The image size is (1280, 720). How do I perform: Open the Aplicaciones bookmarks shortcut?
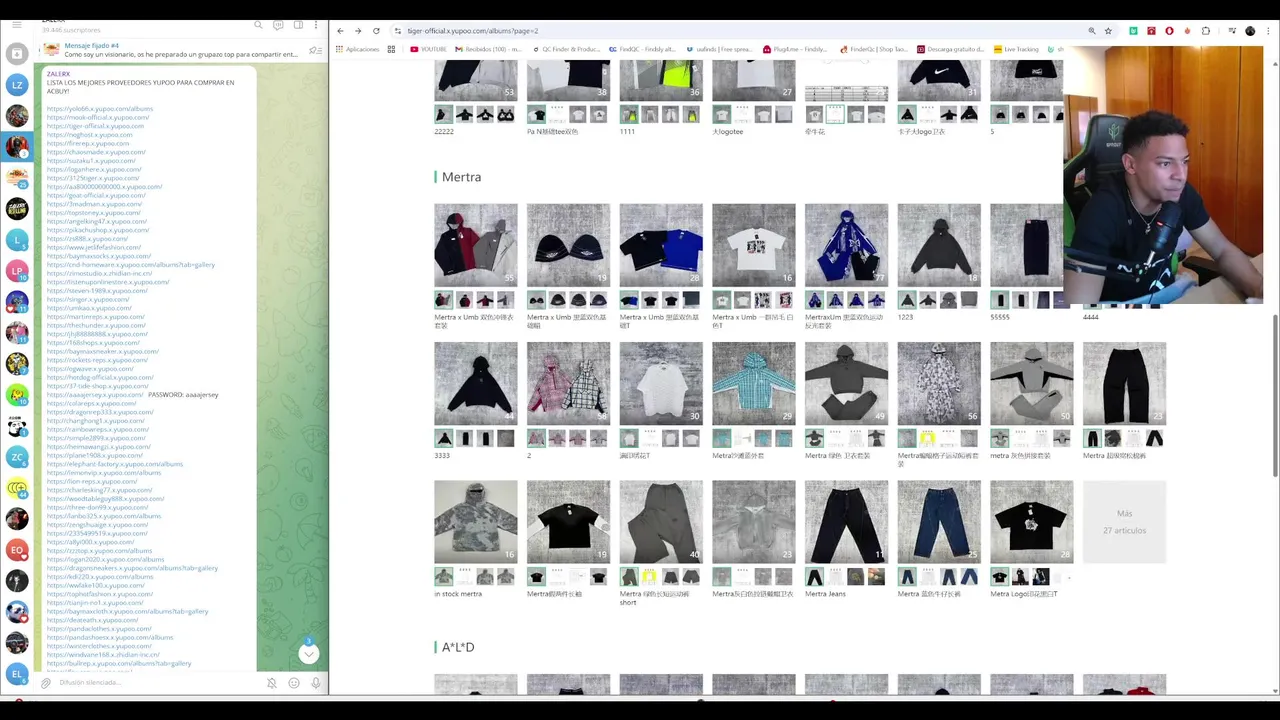pyautogui.click(x=357, y=49)
